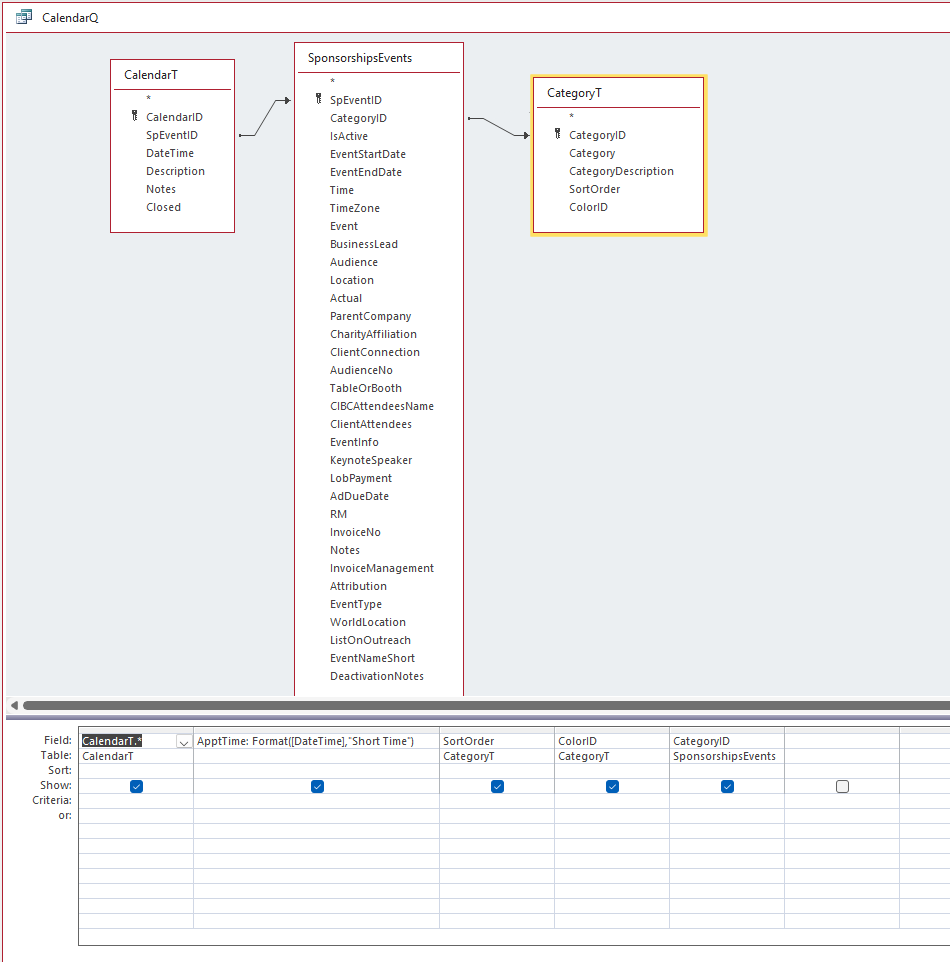Screen dimensions: 950x962
Task: Click the CalendarID primary key icon
Action: click(134, 117)
